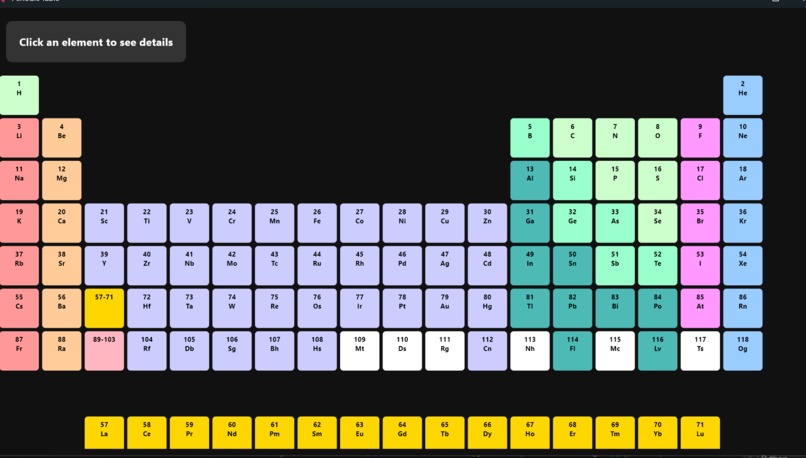The image size is (806, 458).
Task: Select the Bromine (Br) tile
Action: (700, 223)
